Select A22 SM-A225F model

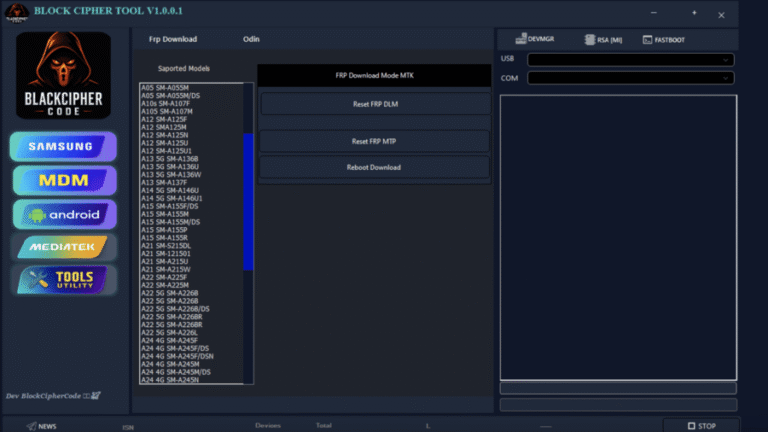164,277
